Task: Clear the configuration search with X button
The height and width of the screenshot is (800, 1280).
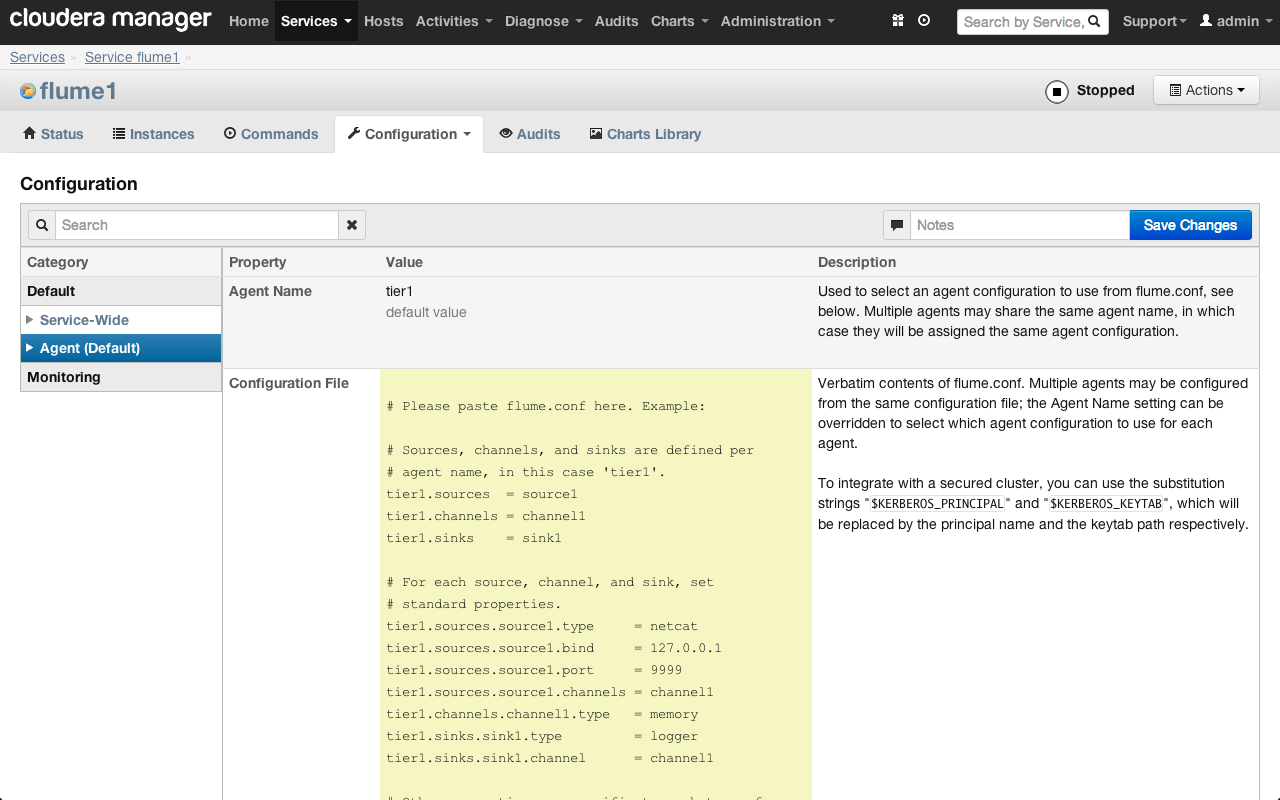Action: (x=352, y=225)
